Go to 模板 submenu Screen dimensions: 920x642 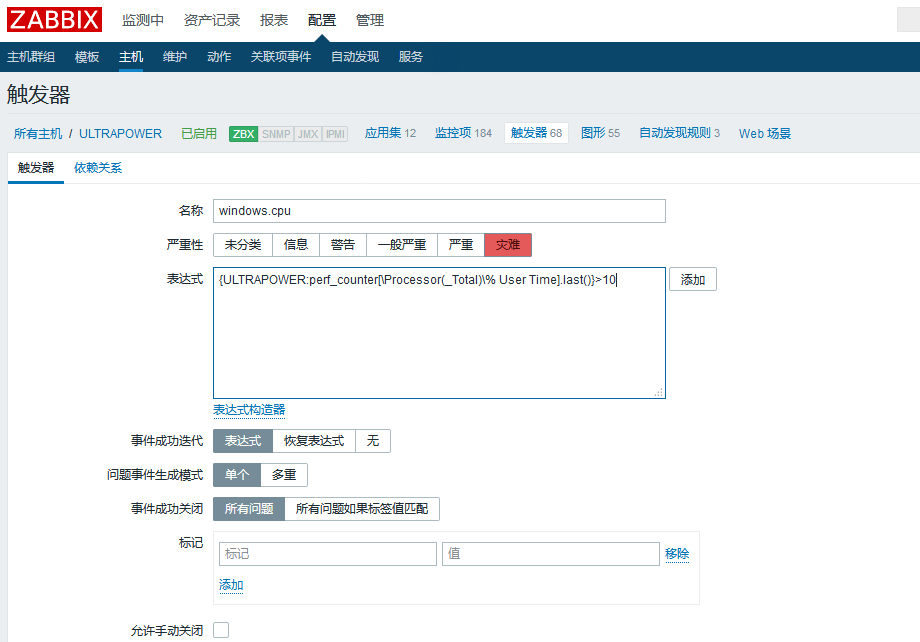(x=87, y=57)
